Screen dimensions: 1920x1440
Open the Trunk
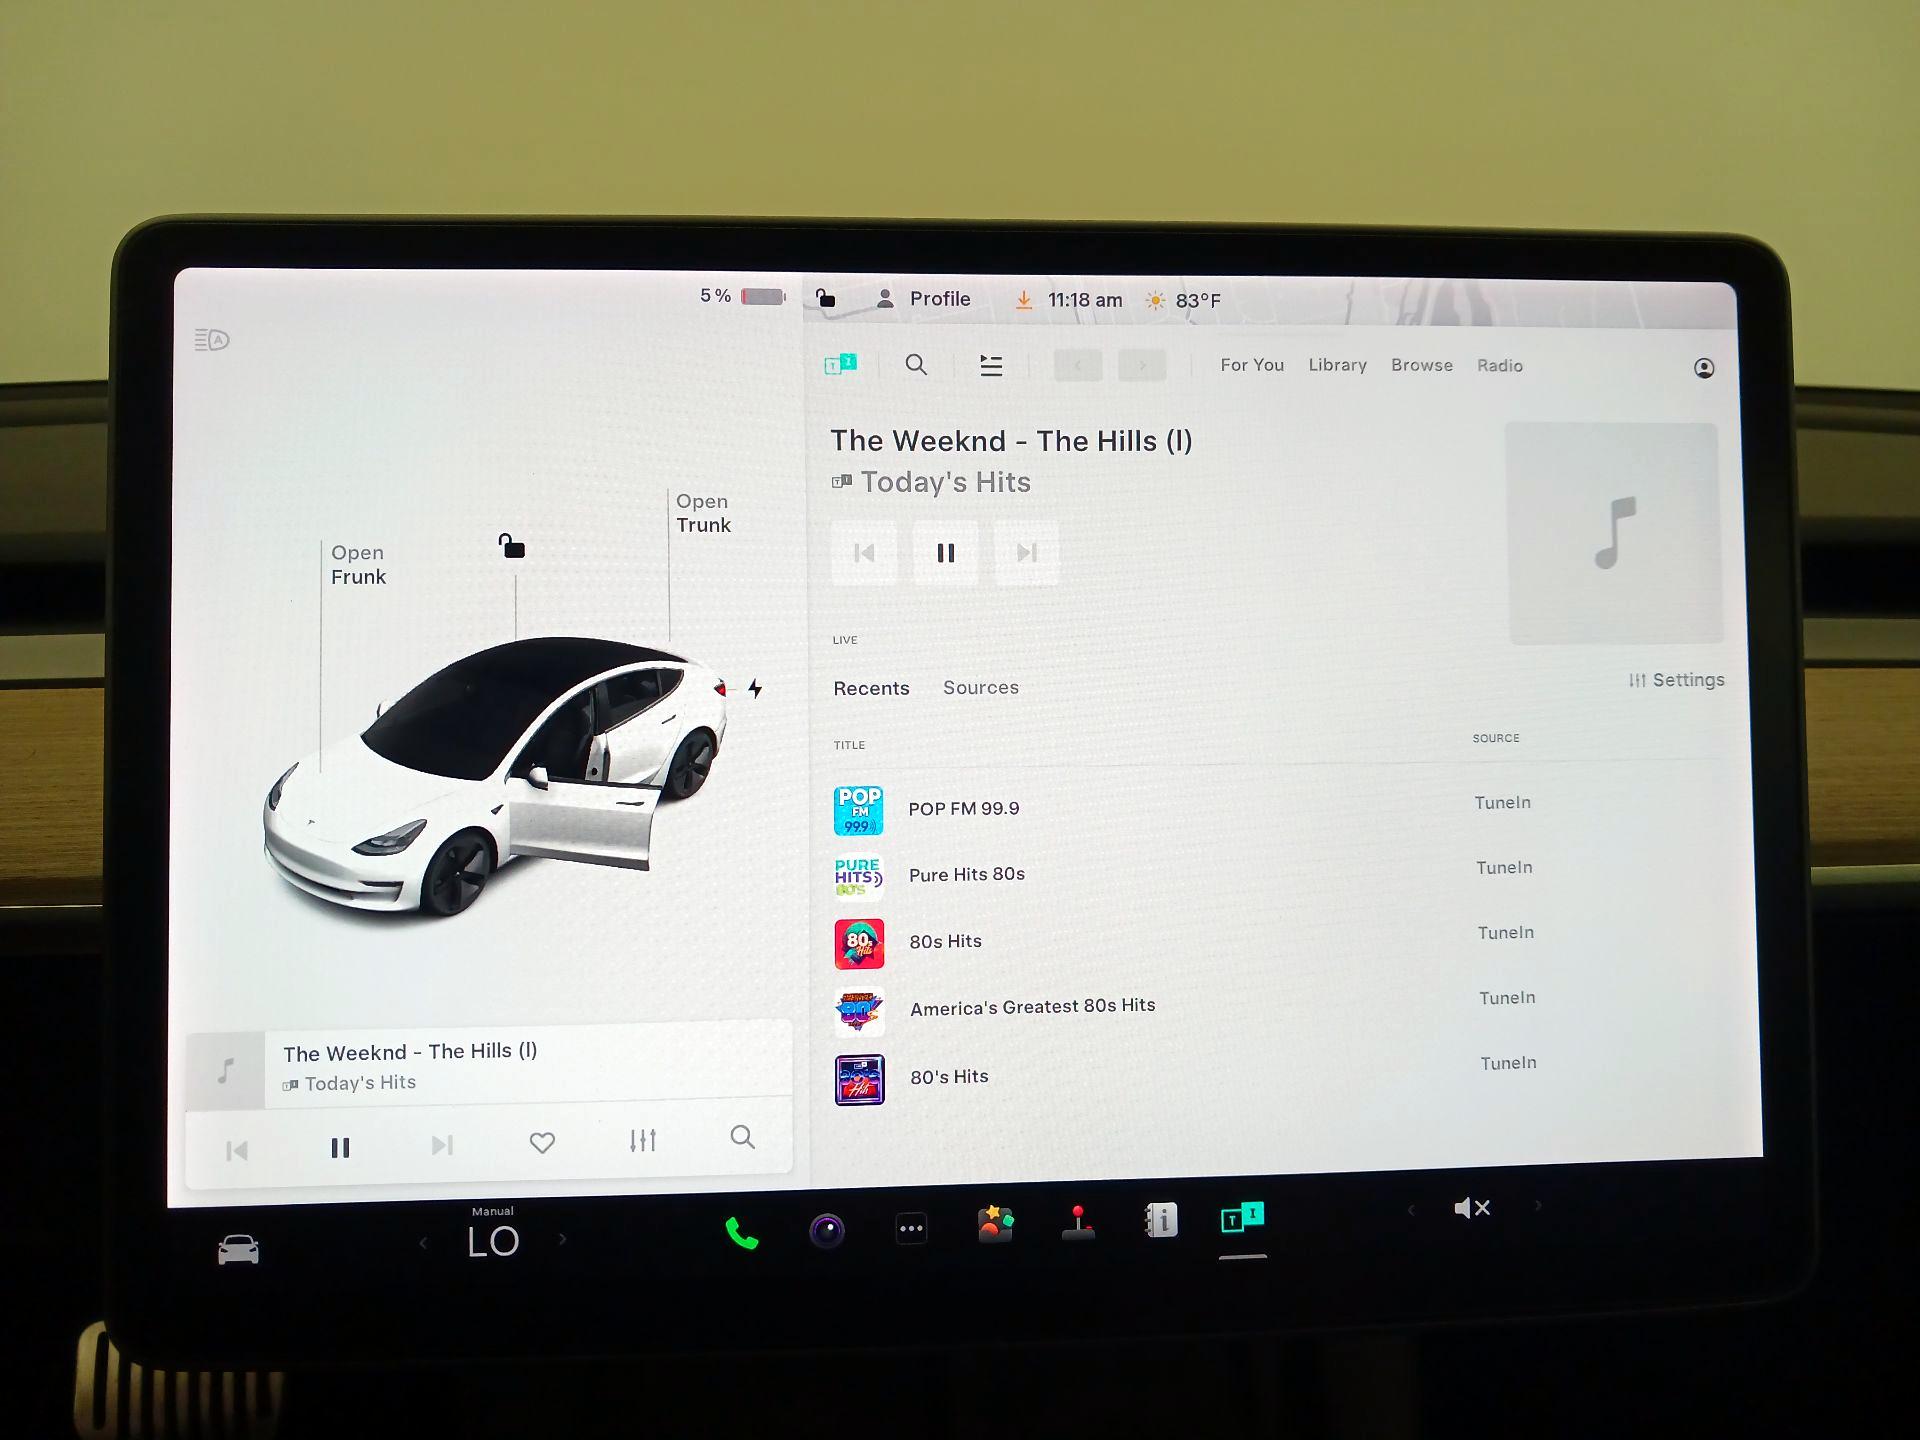coord(703,513)
